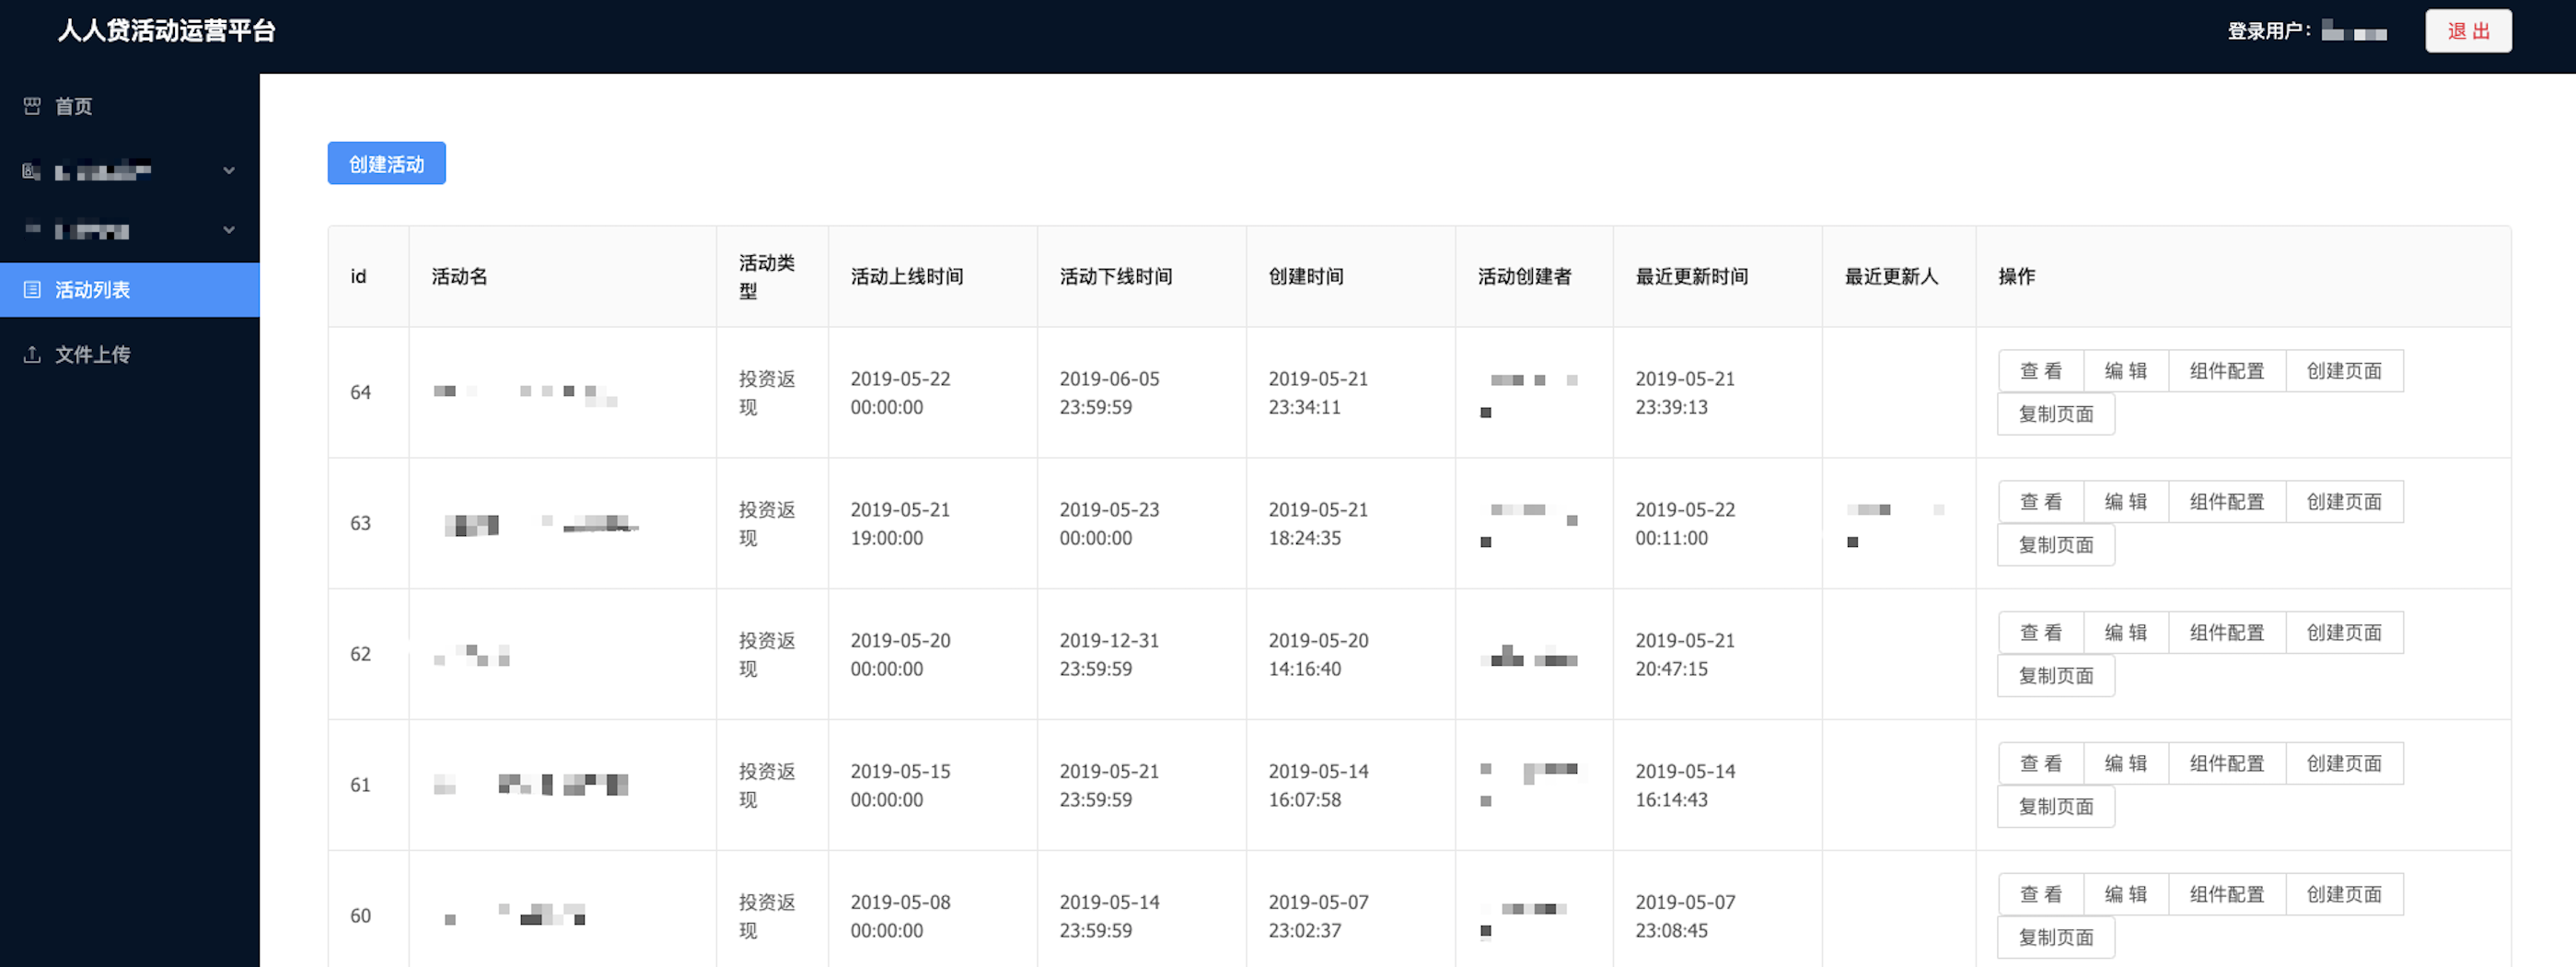
Task: Click the upload icon beside 文件上传
Action: (32, 354)
